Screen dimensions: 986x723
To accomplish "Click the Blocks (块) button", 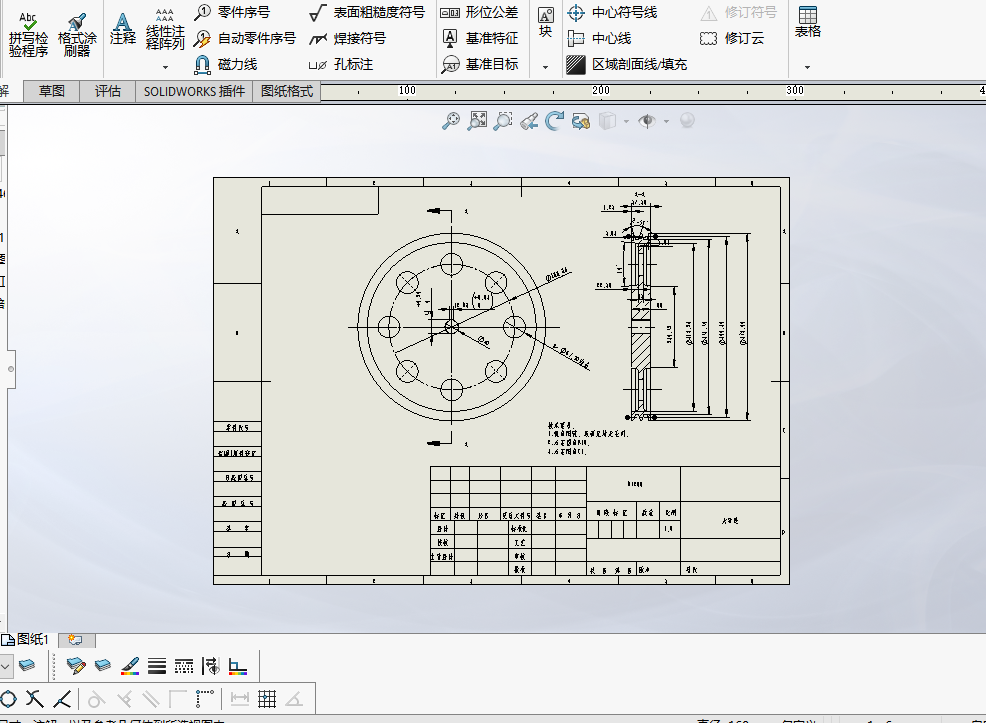I will 546,23.
